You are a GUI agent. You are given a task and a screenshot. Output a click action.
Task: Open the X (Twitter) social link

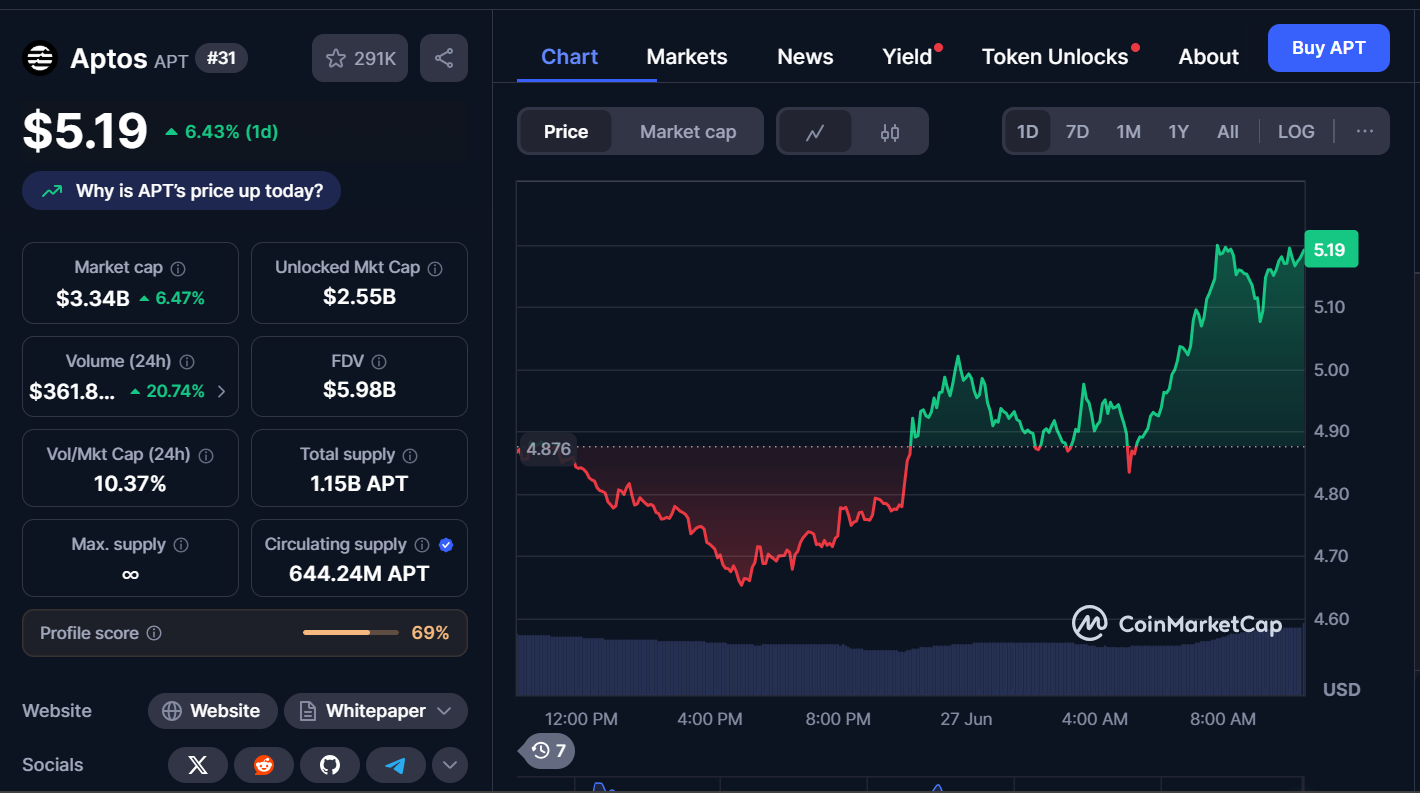click(x=198, y=765)
